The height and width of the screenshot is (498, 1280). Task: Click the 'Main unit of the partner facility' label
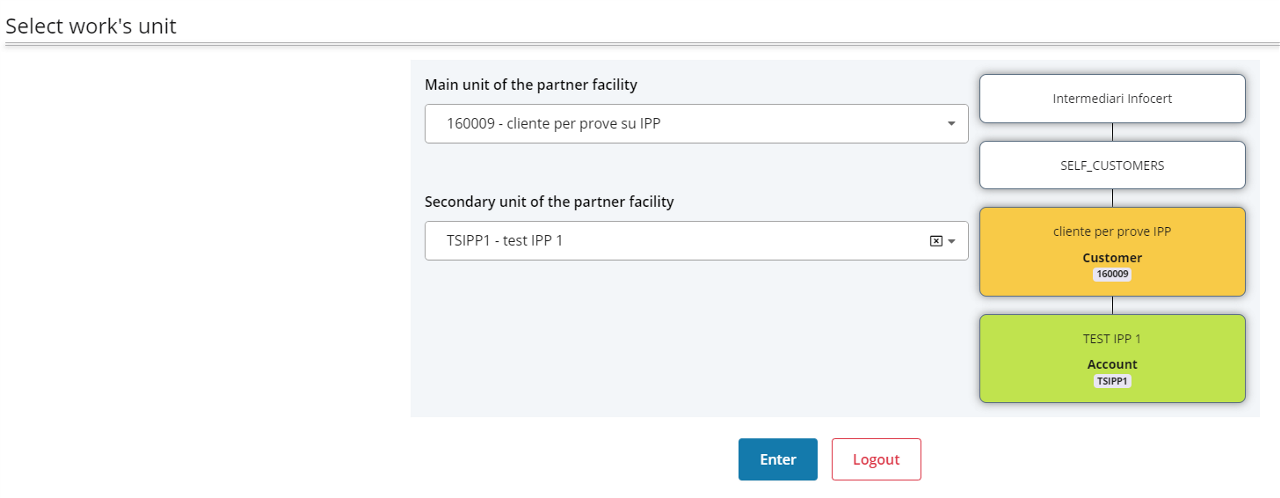531,85
